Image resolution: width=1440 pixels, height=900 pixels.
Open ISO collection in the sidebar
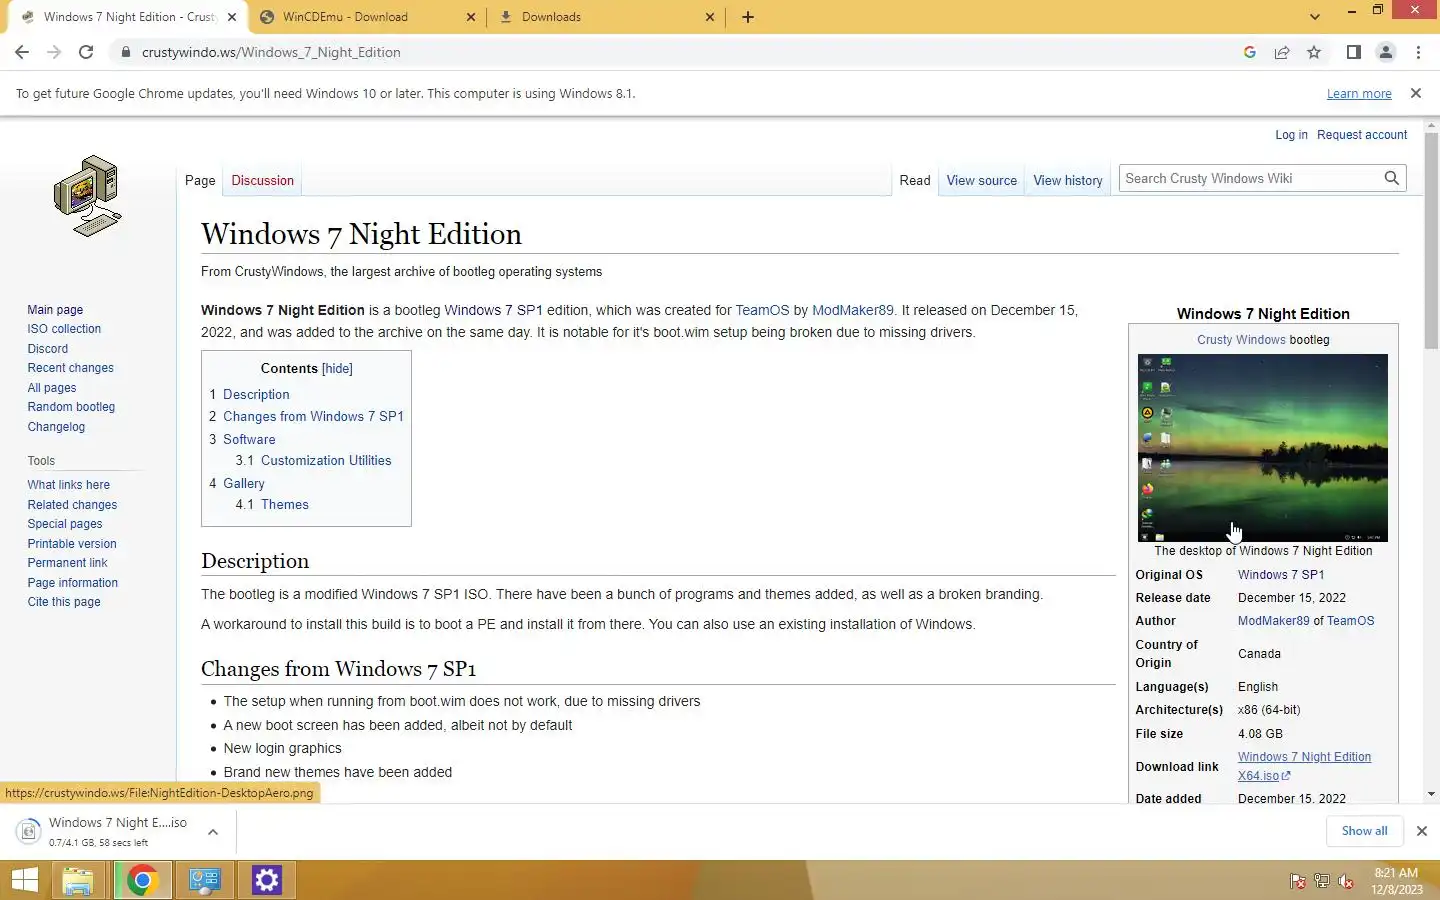coord(64,328)
